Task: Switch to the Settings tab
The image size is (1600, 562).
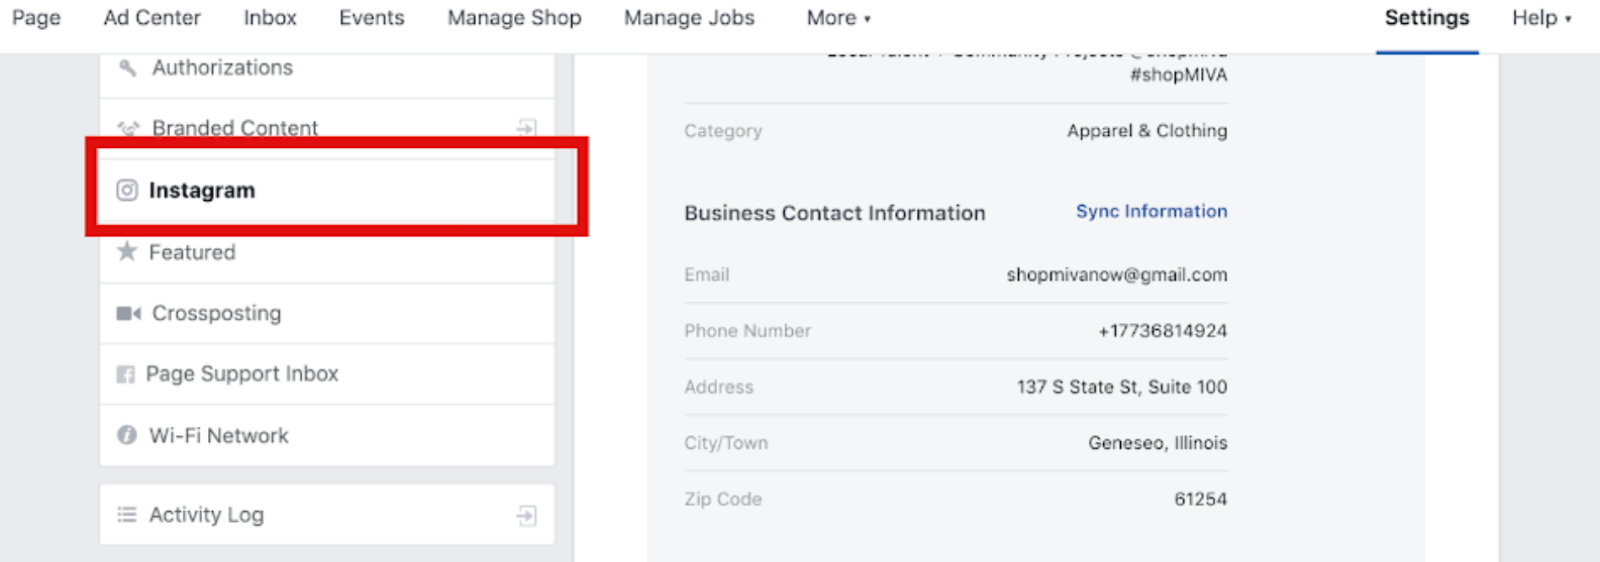Action: coord(1427,18)
